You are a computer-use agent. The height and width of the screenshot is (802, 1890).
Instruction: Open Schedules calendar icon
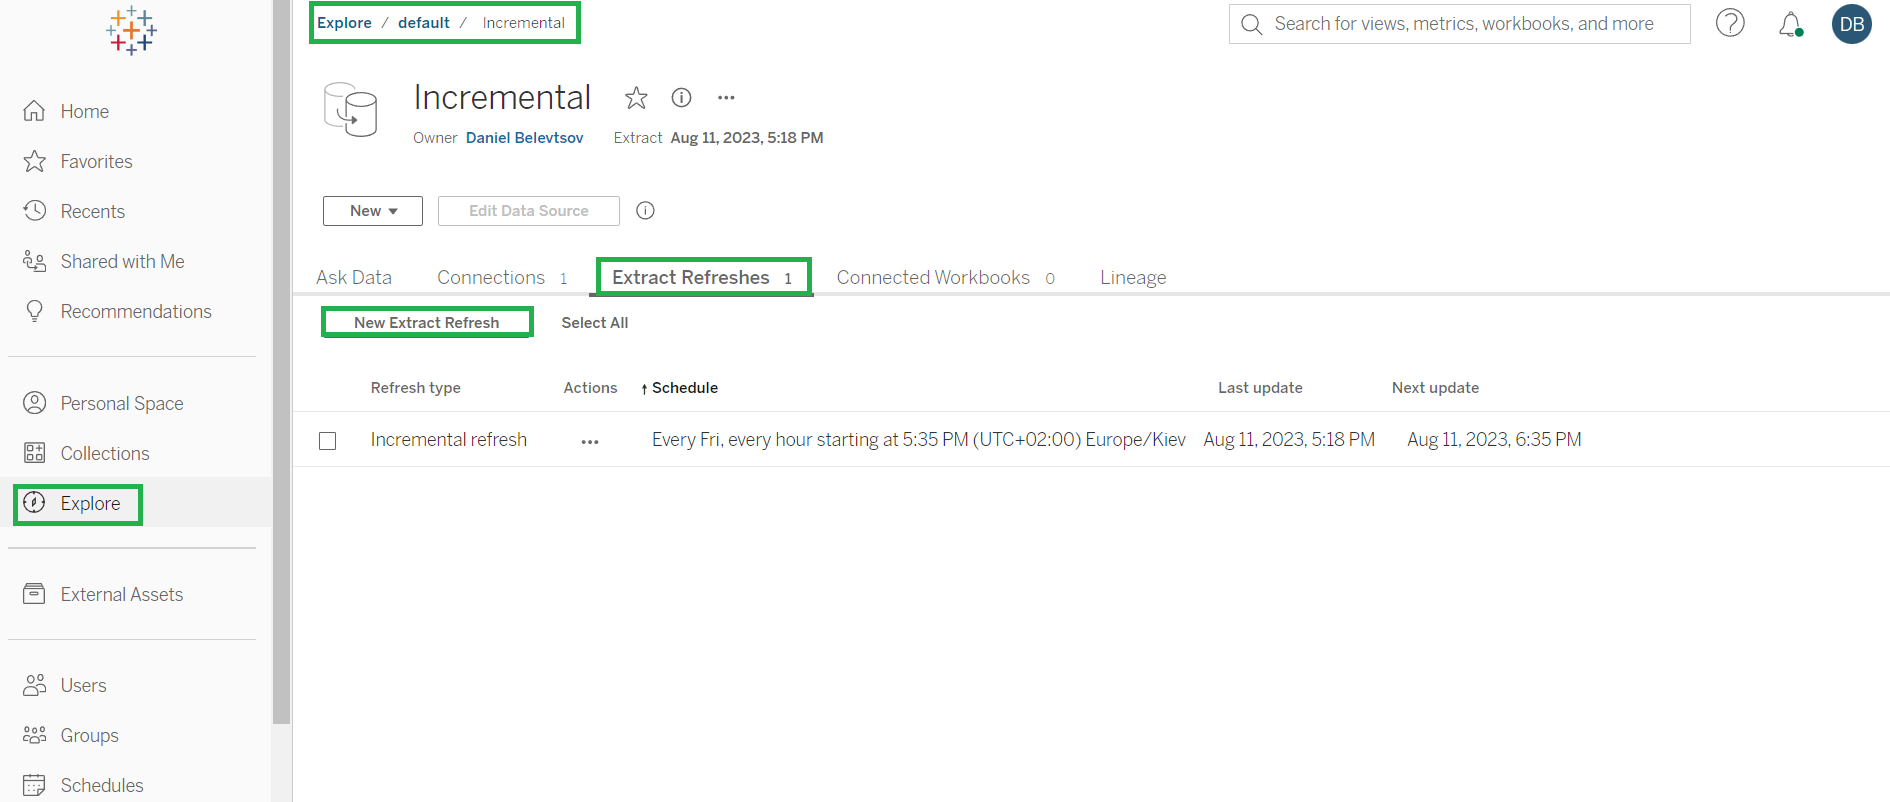34,785
